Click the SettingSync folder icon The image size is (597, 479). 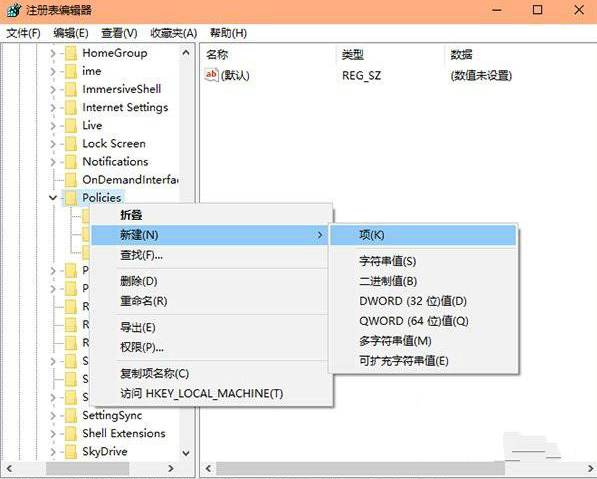point(71,415)
